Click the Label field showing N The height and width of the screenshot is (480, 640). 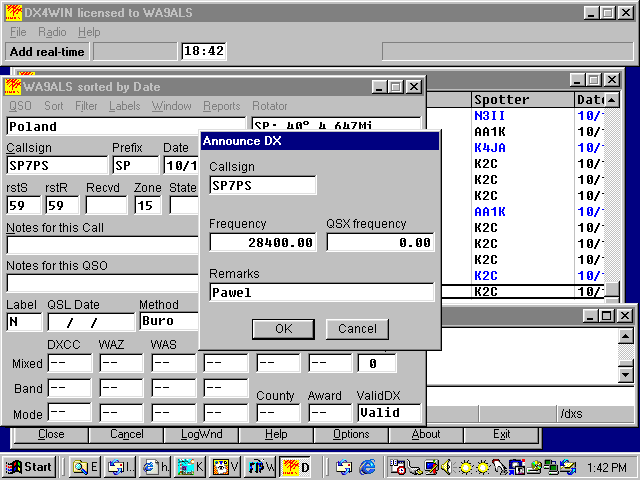point(24,322)
